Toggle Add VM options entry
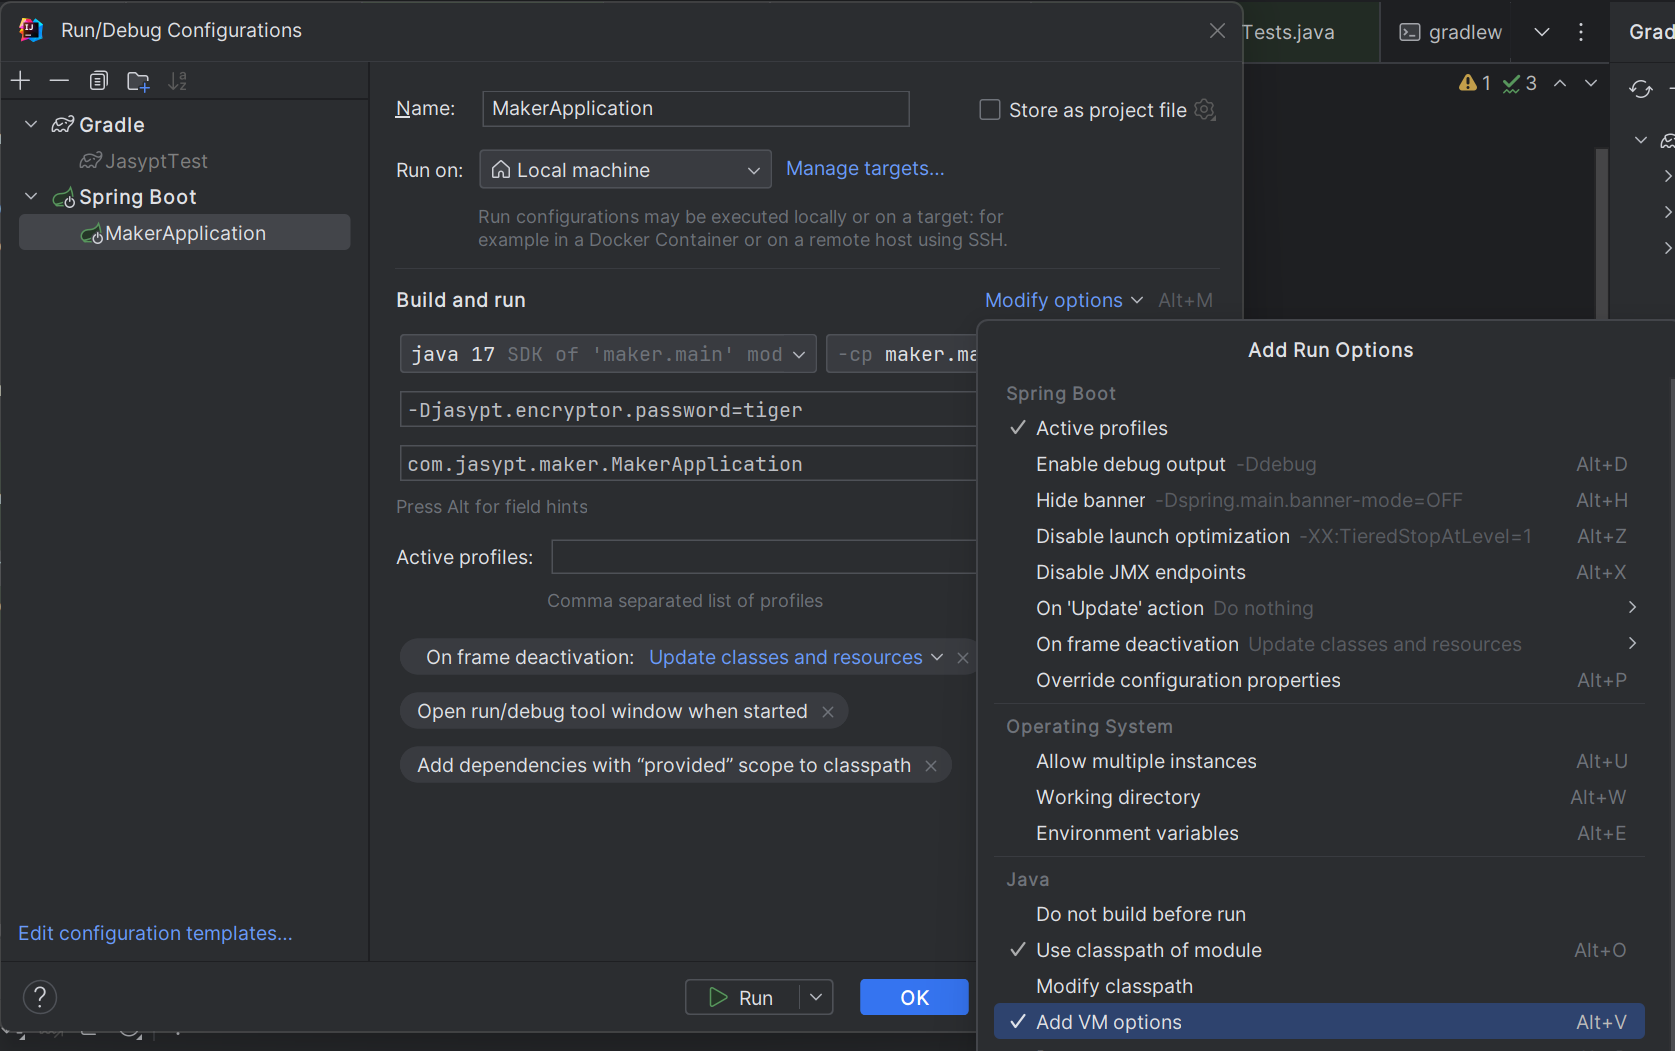This screenshot has height=1051, width=1675. [1319, 1022]
